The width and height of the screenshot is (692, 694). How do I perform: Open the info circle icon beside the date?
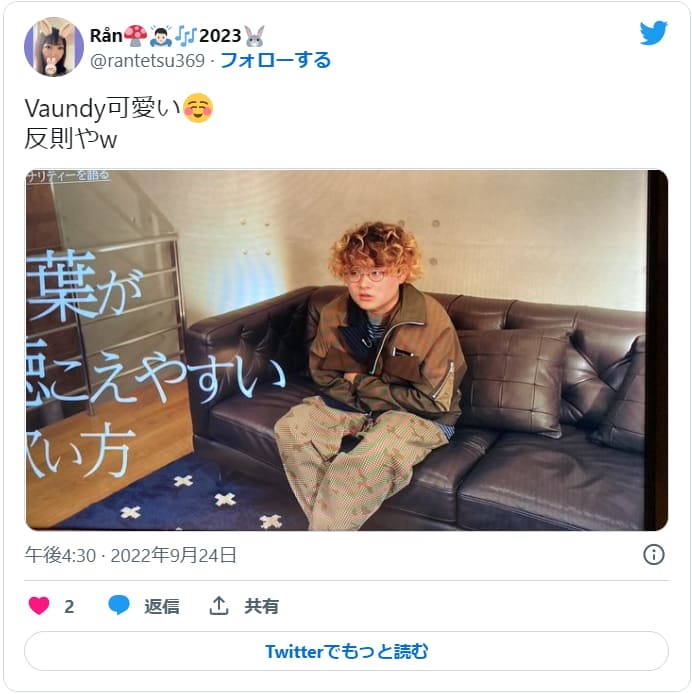[x=653, y=555]
